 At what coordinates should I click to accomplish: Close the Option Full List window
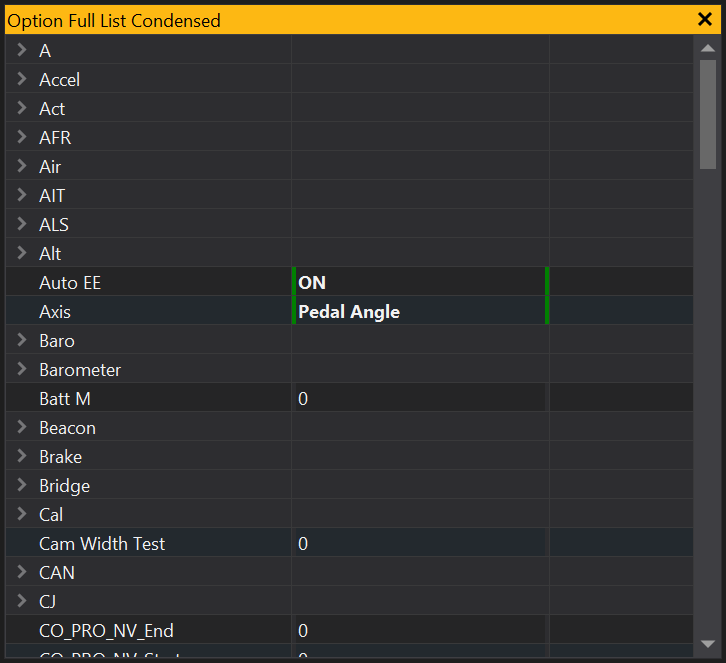click(x=704, y=19)
